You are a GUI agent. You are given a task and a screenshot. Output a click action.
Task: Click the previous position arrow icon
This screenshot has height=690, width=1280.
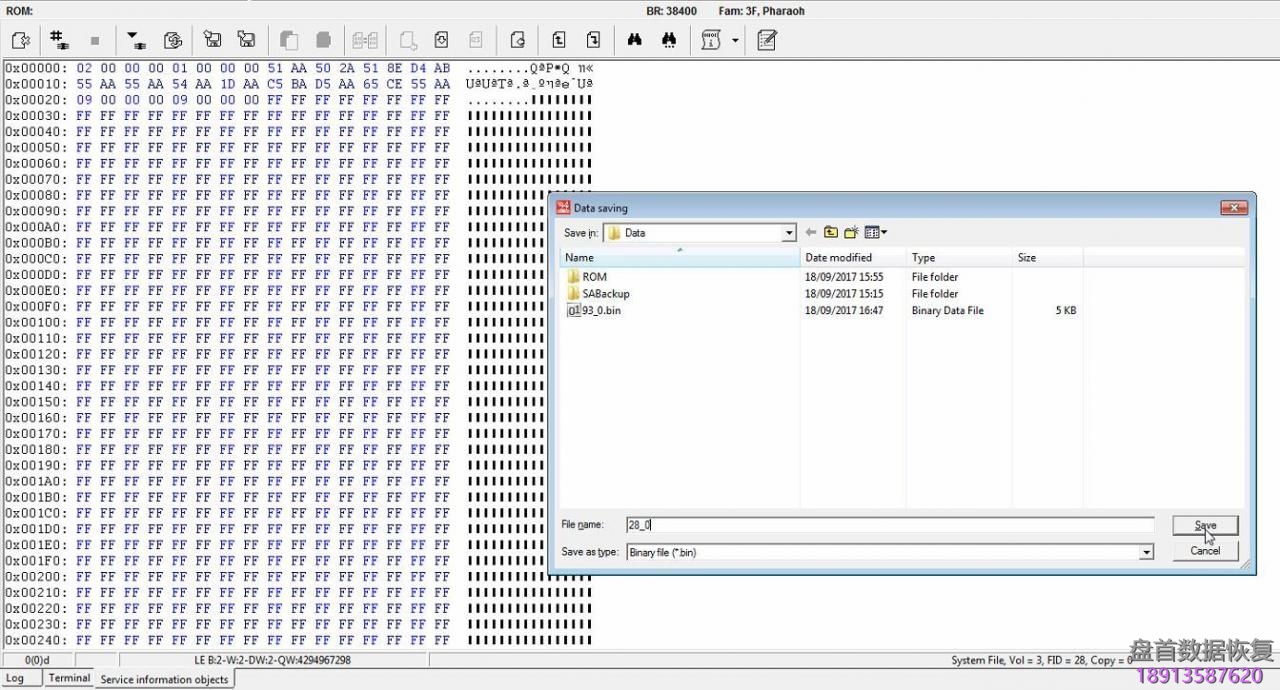point(558,40)
